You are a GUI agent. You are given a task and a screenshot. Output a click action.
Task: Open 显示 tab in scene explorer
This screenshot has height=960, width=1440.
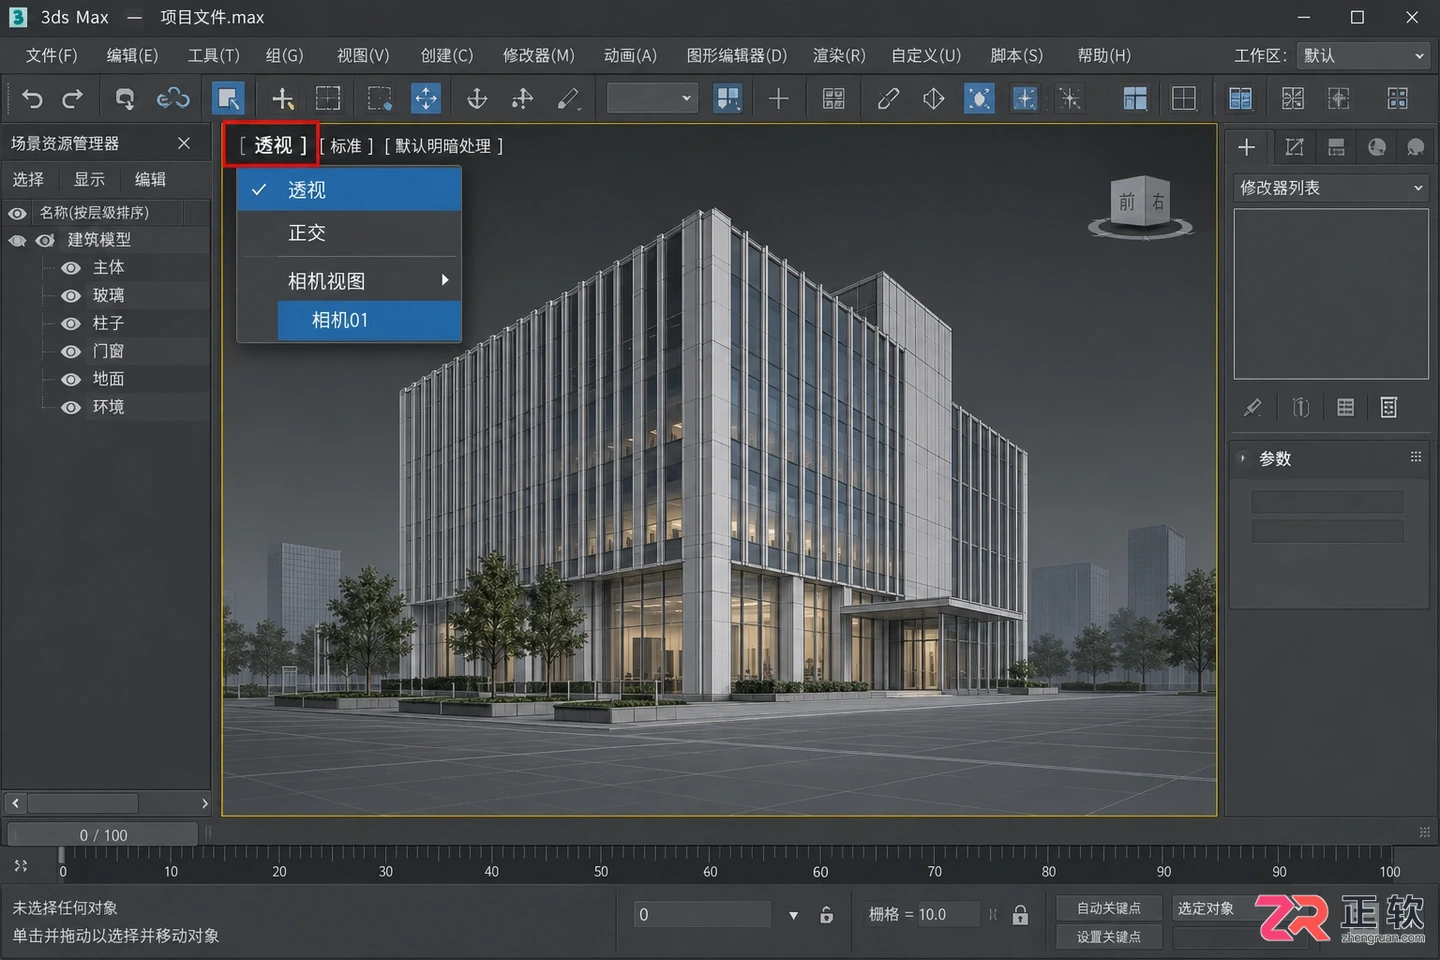pos(89,180)
